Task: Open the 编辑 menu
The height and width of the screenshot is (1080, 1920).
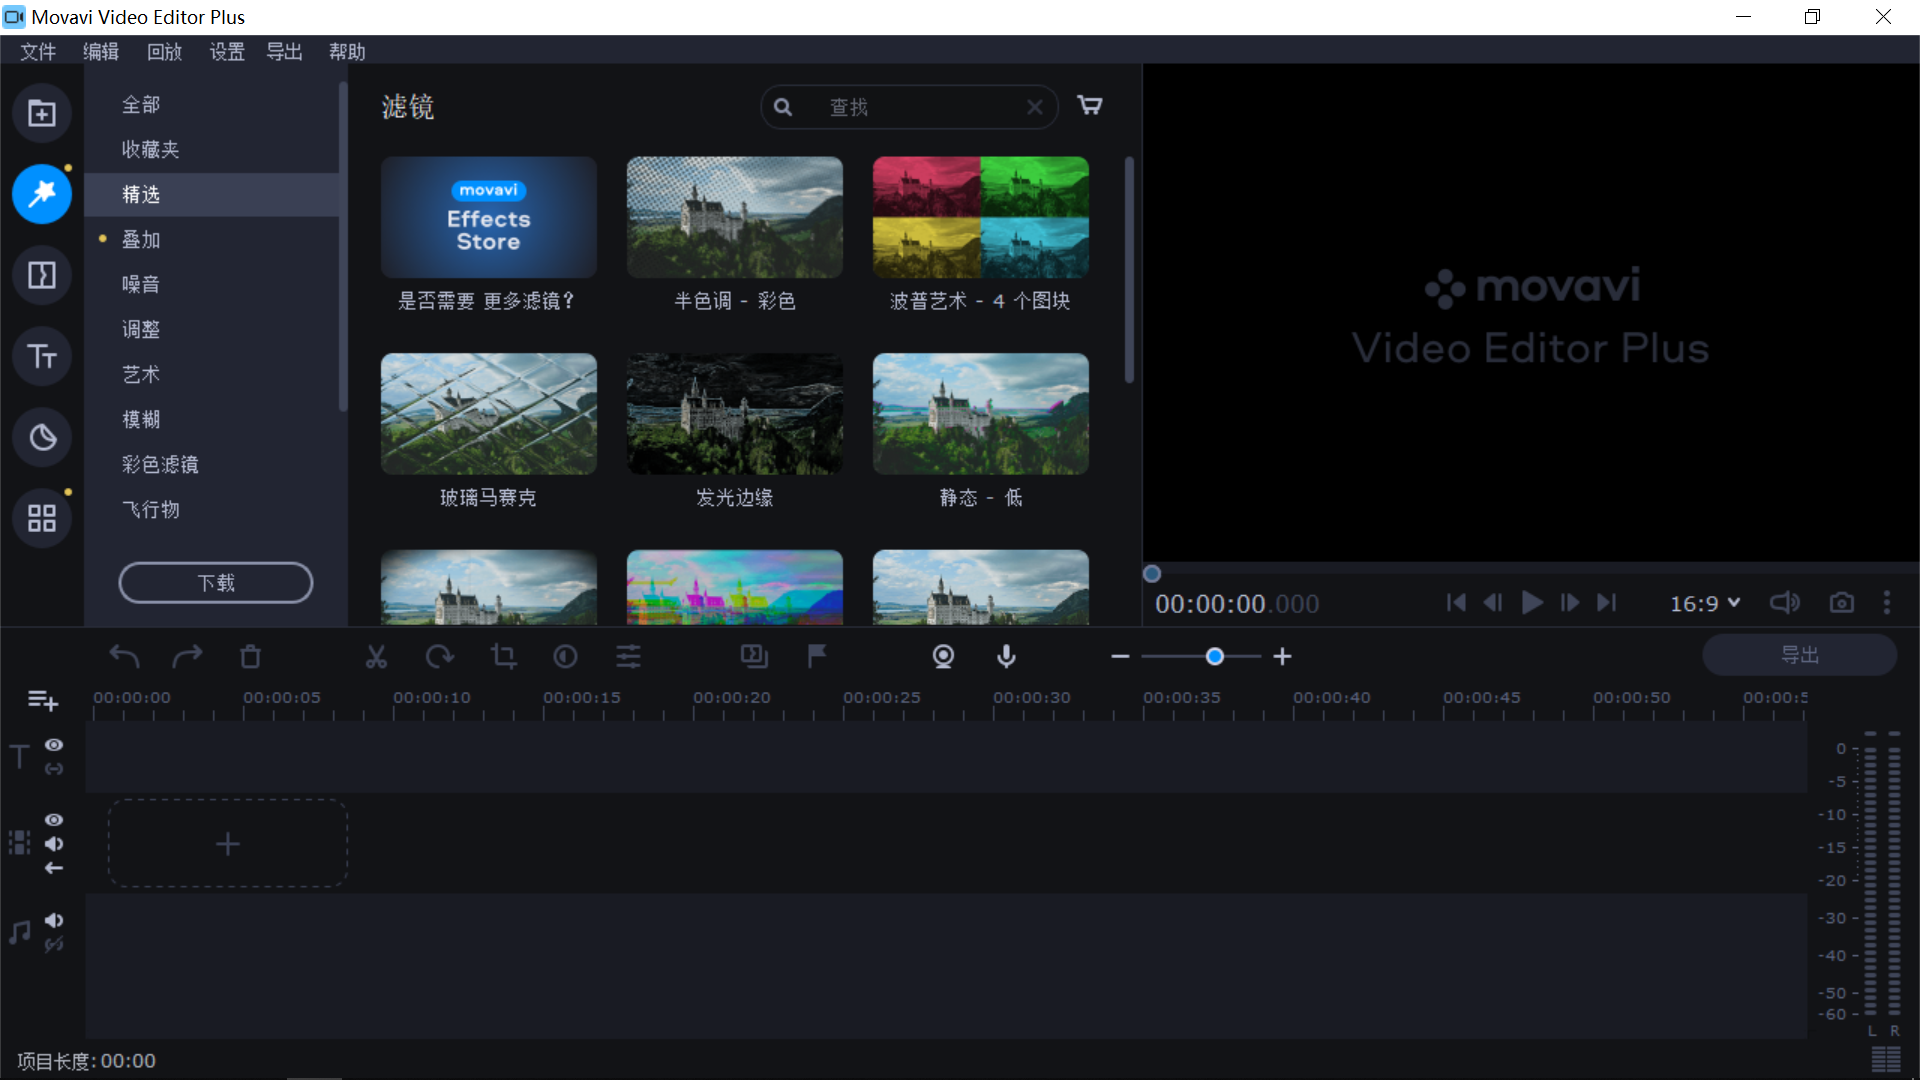Action: 101,52
